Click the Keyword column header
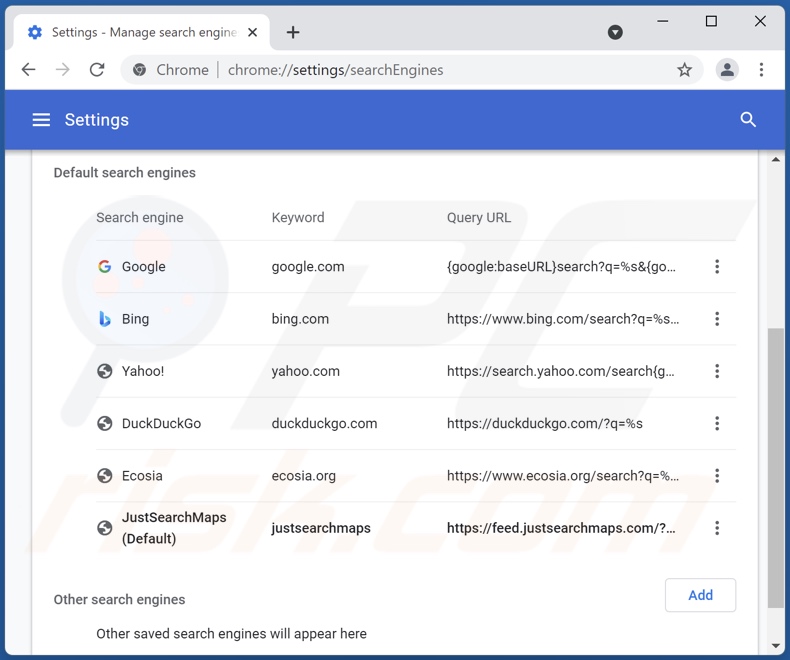The image size is (790, 660). click(x=298, y=218)
